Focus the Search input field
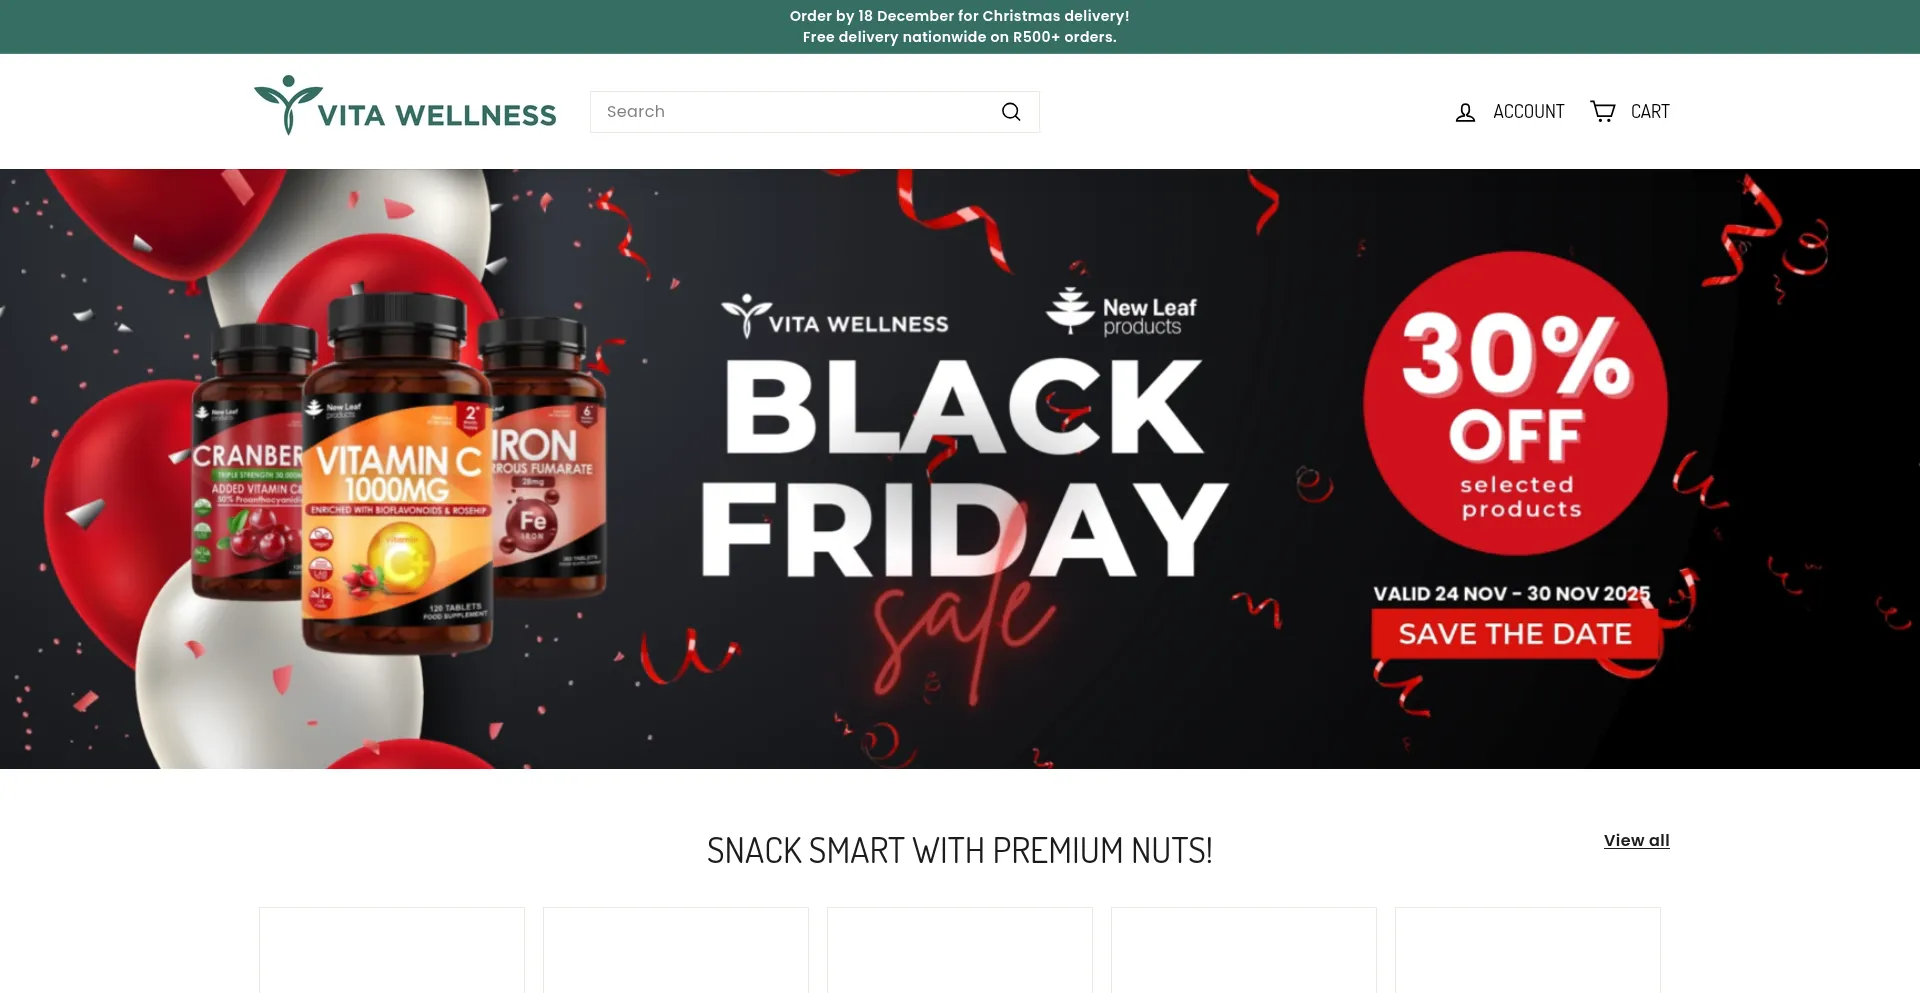Viewport: 1920px width, 993px height. (794, 112)
